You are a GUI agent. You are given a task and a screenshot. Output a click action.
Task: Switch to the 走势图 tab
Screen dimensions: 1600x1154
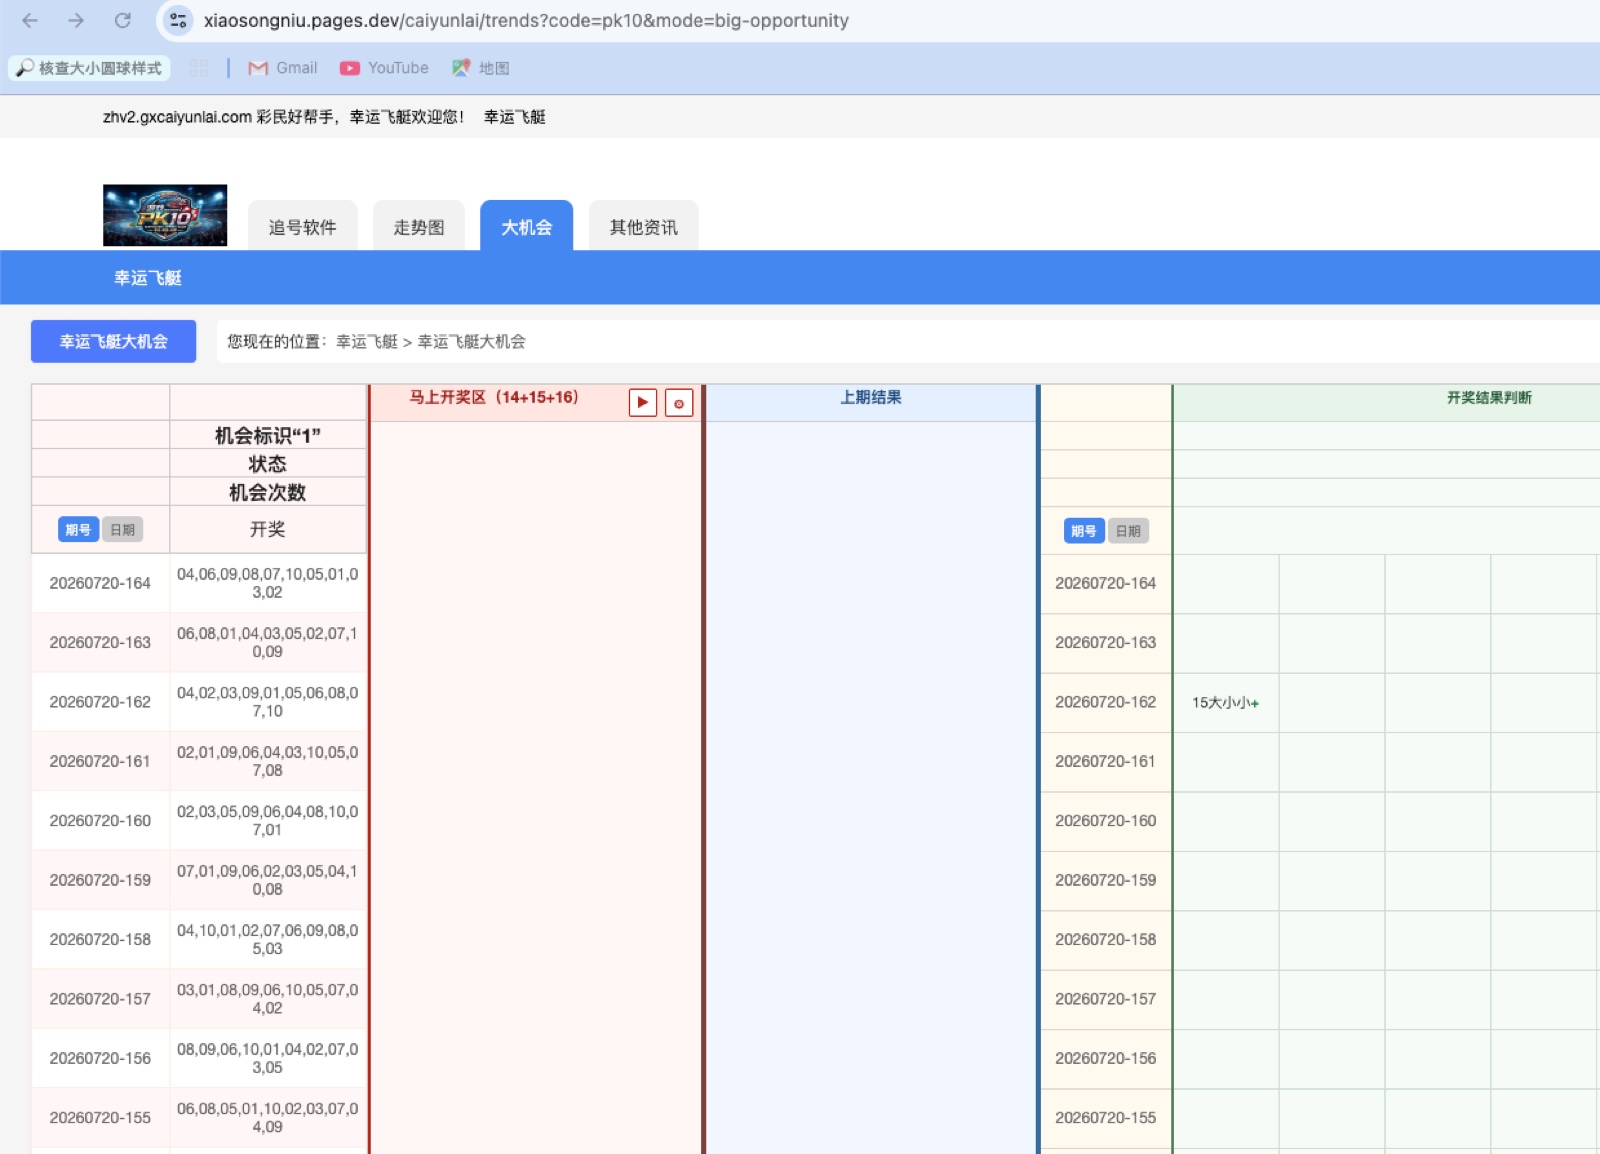pos(419,227)
